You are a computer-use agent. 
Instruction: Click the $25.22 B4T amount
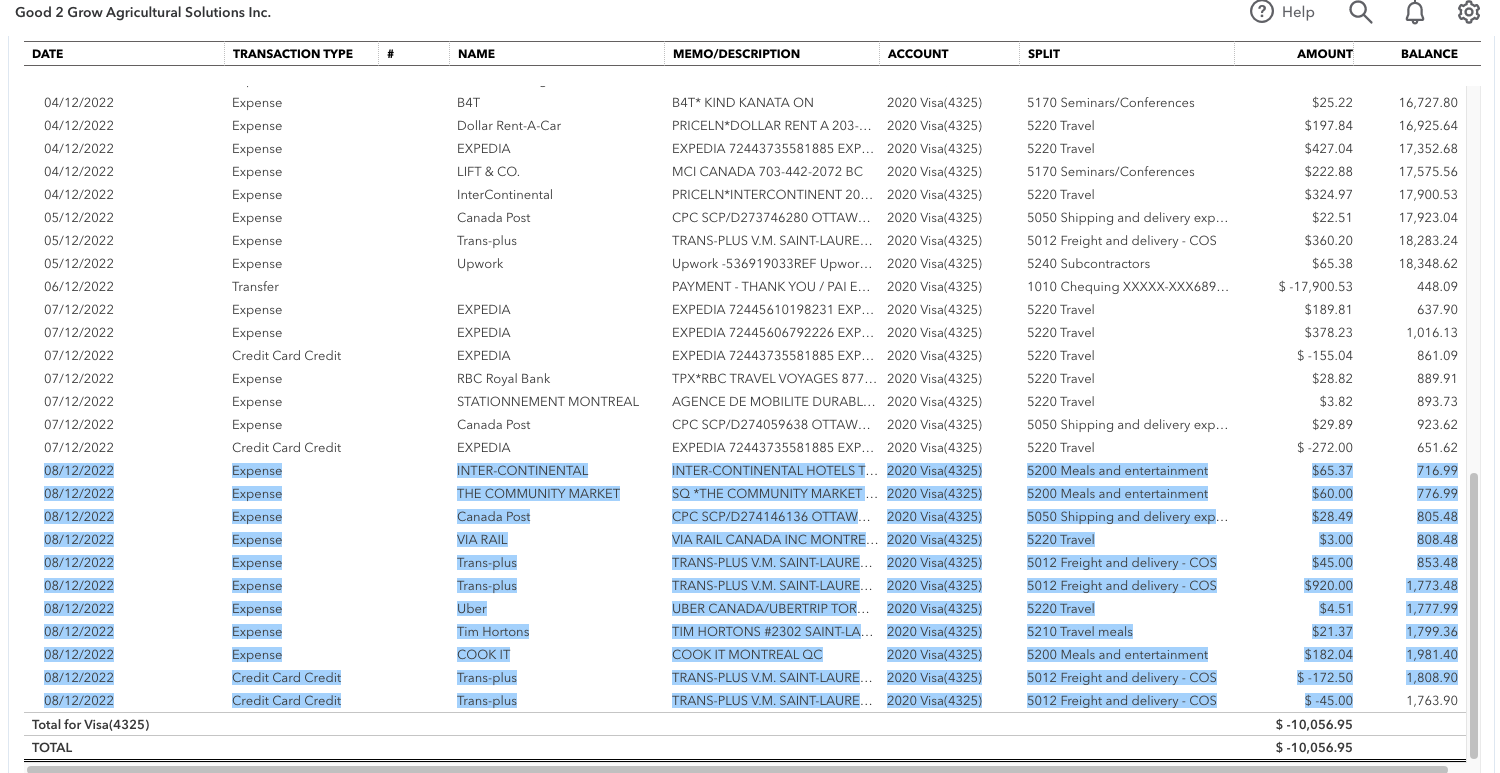(1332, 103)
